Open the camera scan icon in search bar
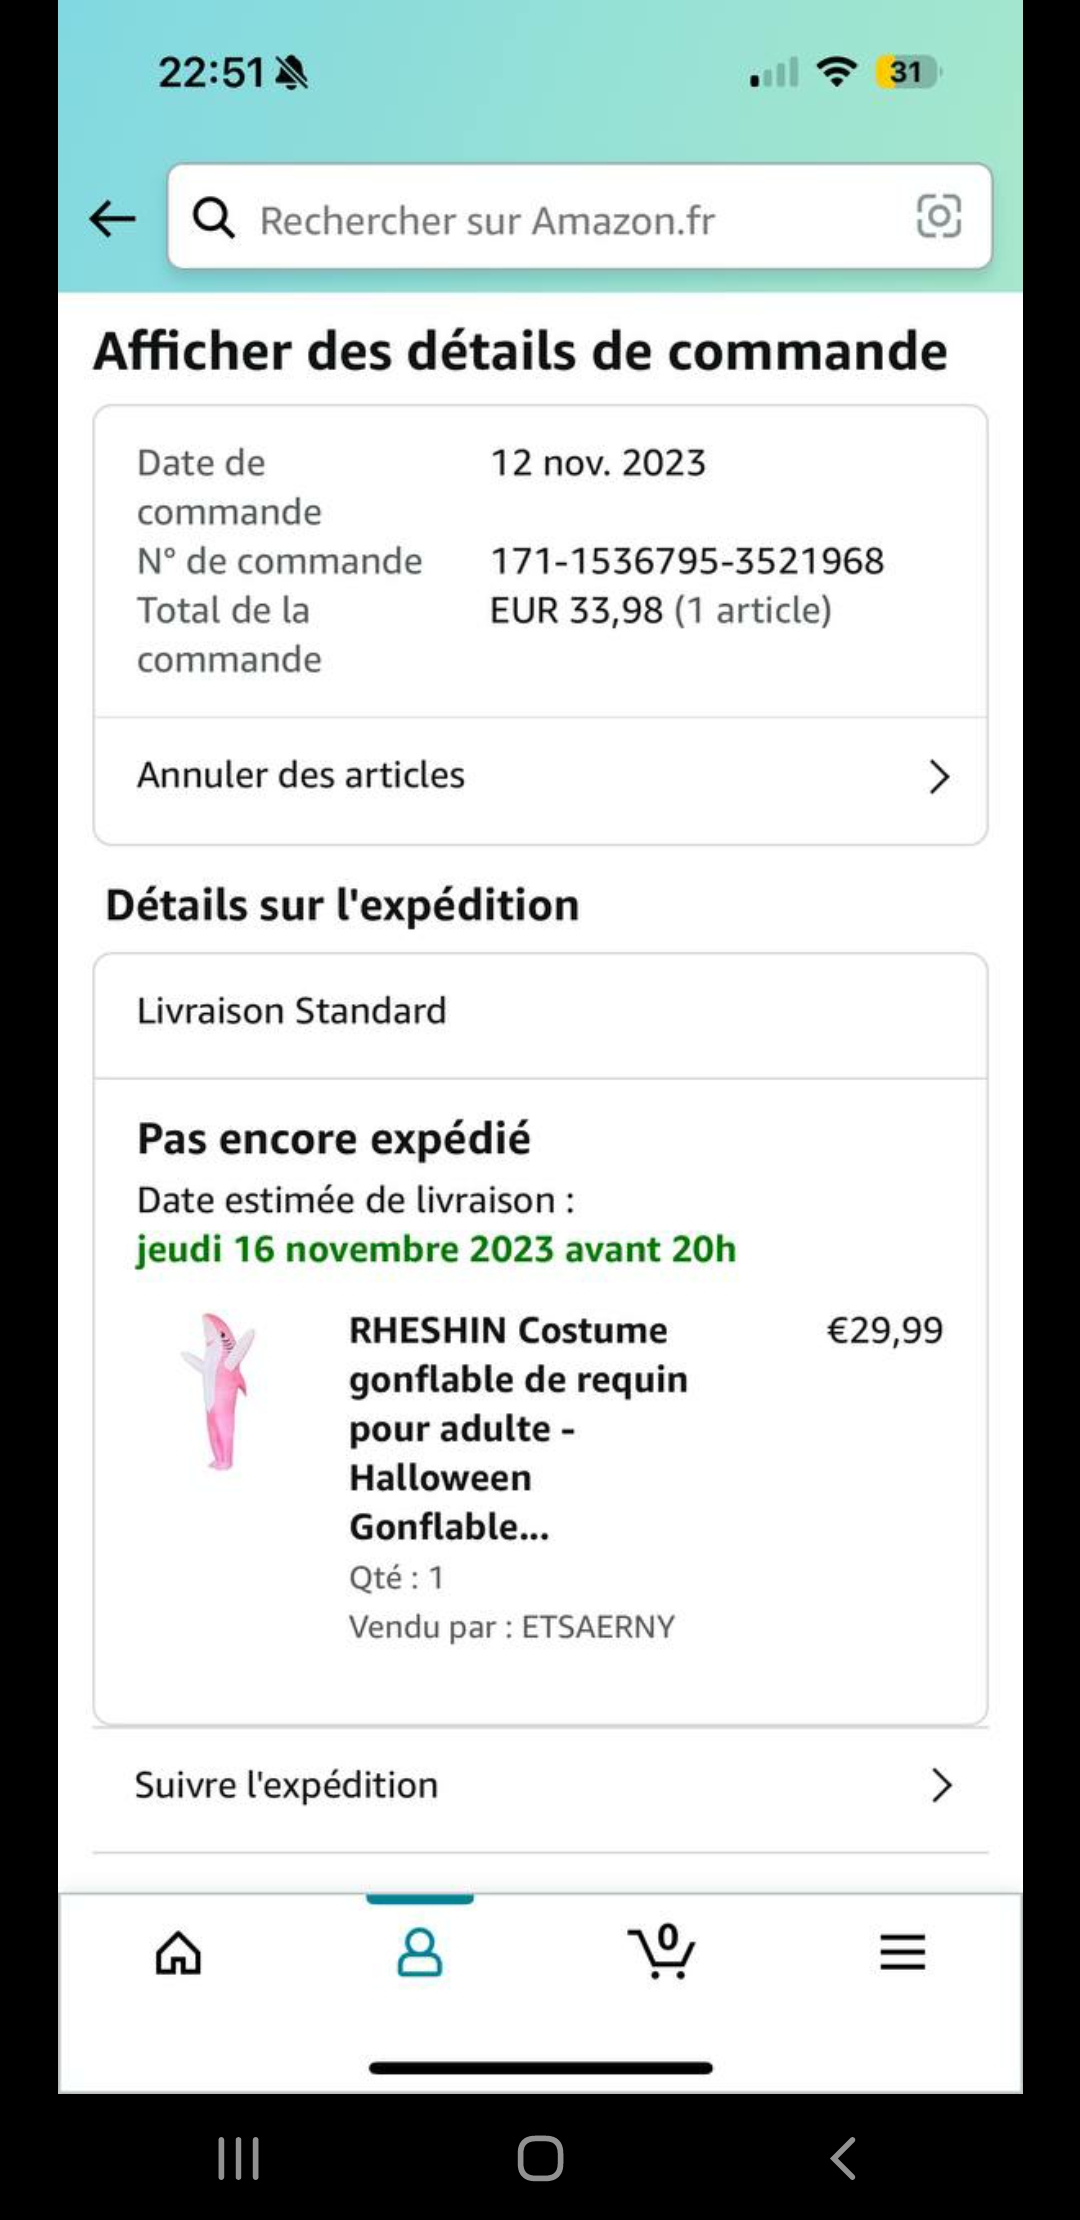The height and width of the screenshot is (2220, 1080). tap(938, 216)
